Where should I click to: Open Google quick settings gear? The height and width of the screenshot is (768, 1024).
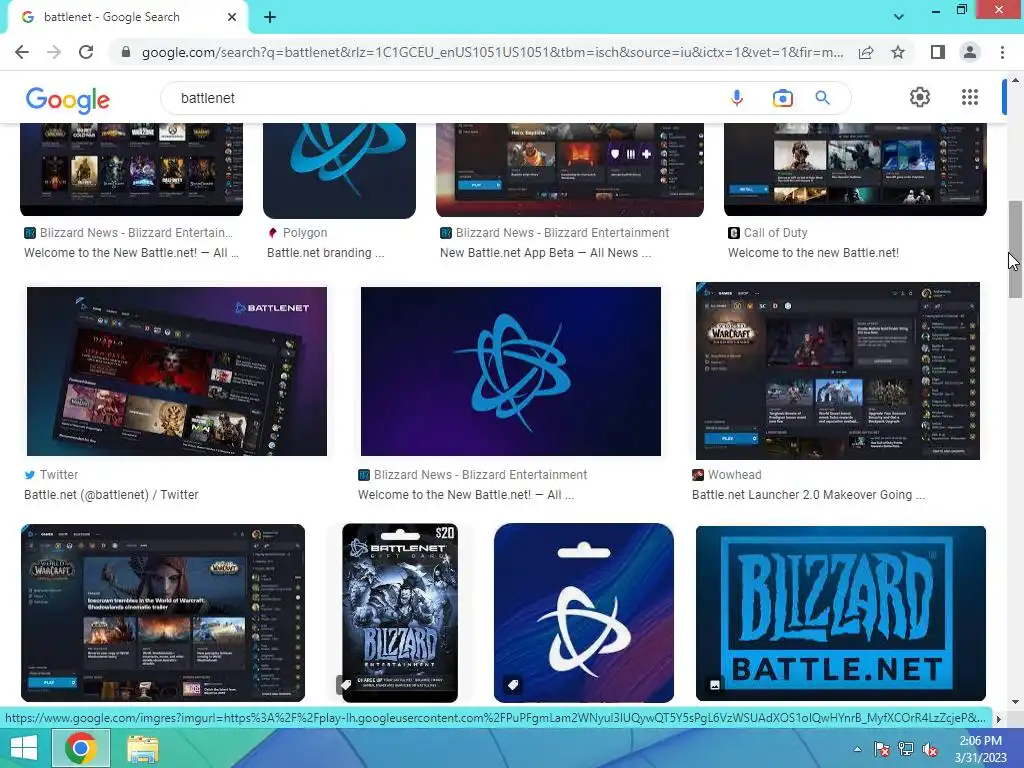pyautogui.click(x=920, y=97)
